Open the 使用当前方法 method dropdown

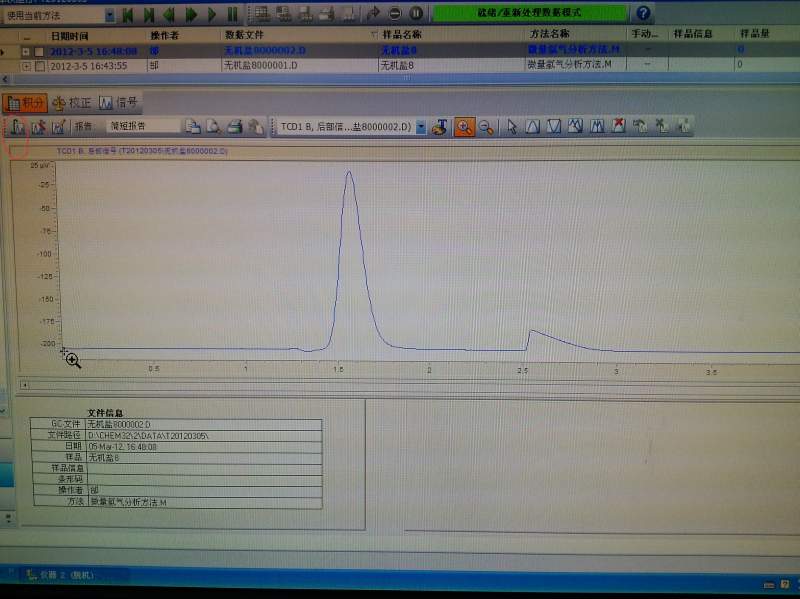coord(110,16)
